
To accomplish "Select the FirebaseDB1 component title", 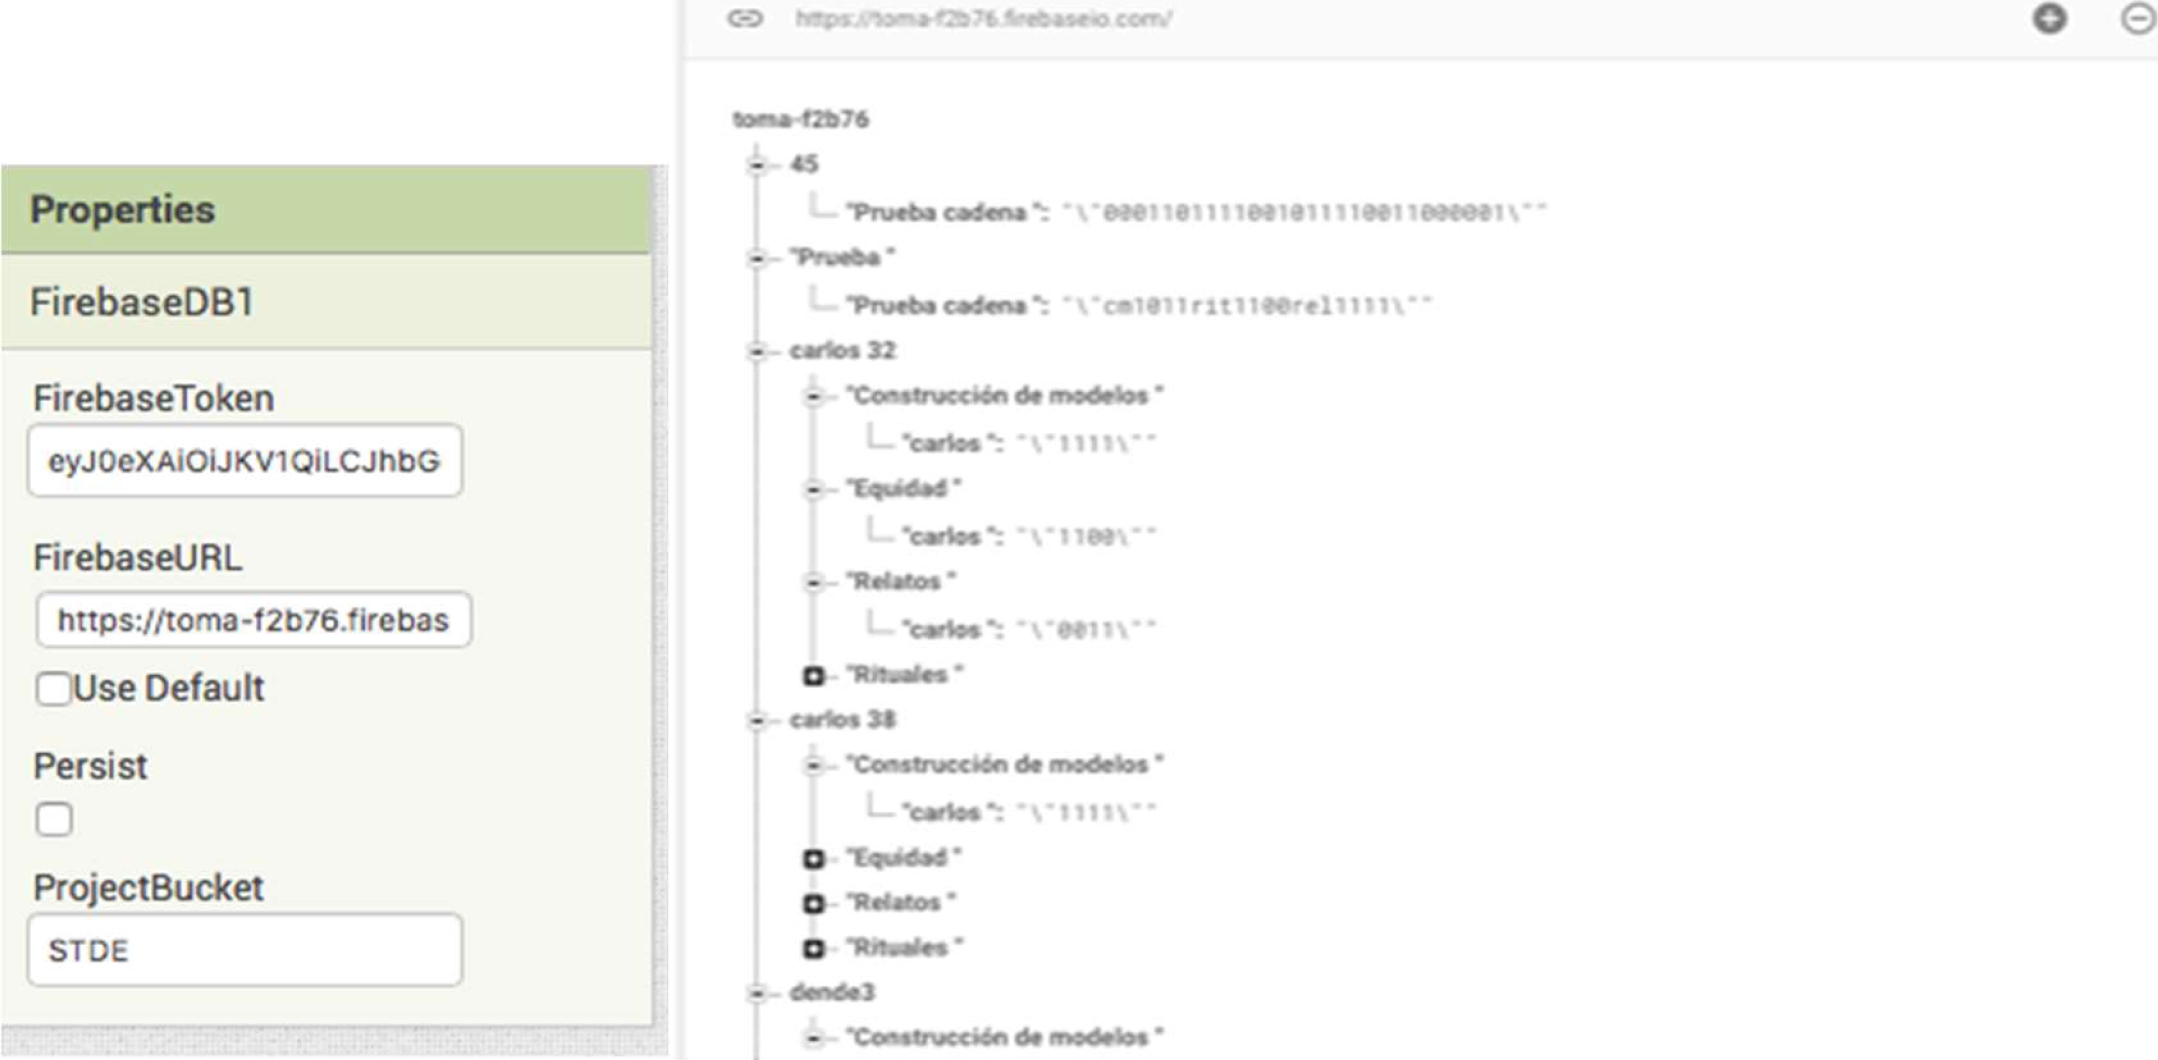I will coord(142,302).
